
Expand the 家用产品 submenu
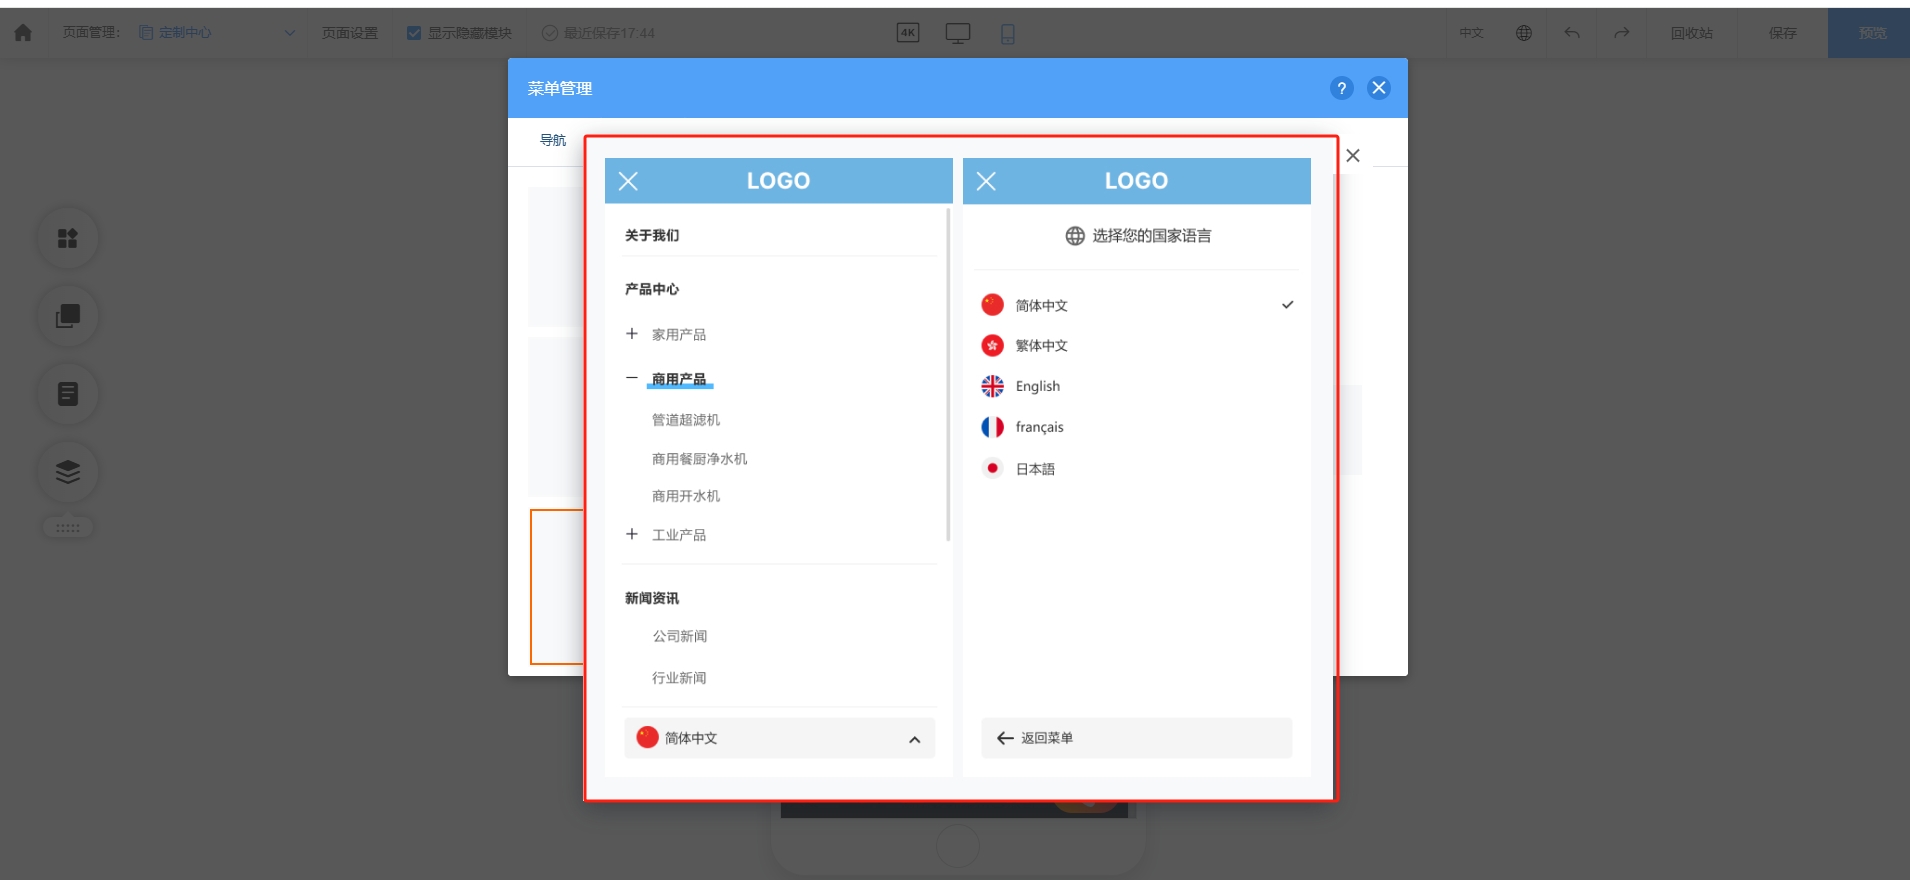(632, 334)
